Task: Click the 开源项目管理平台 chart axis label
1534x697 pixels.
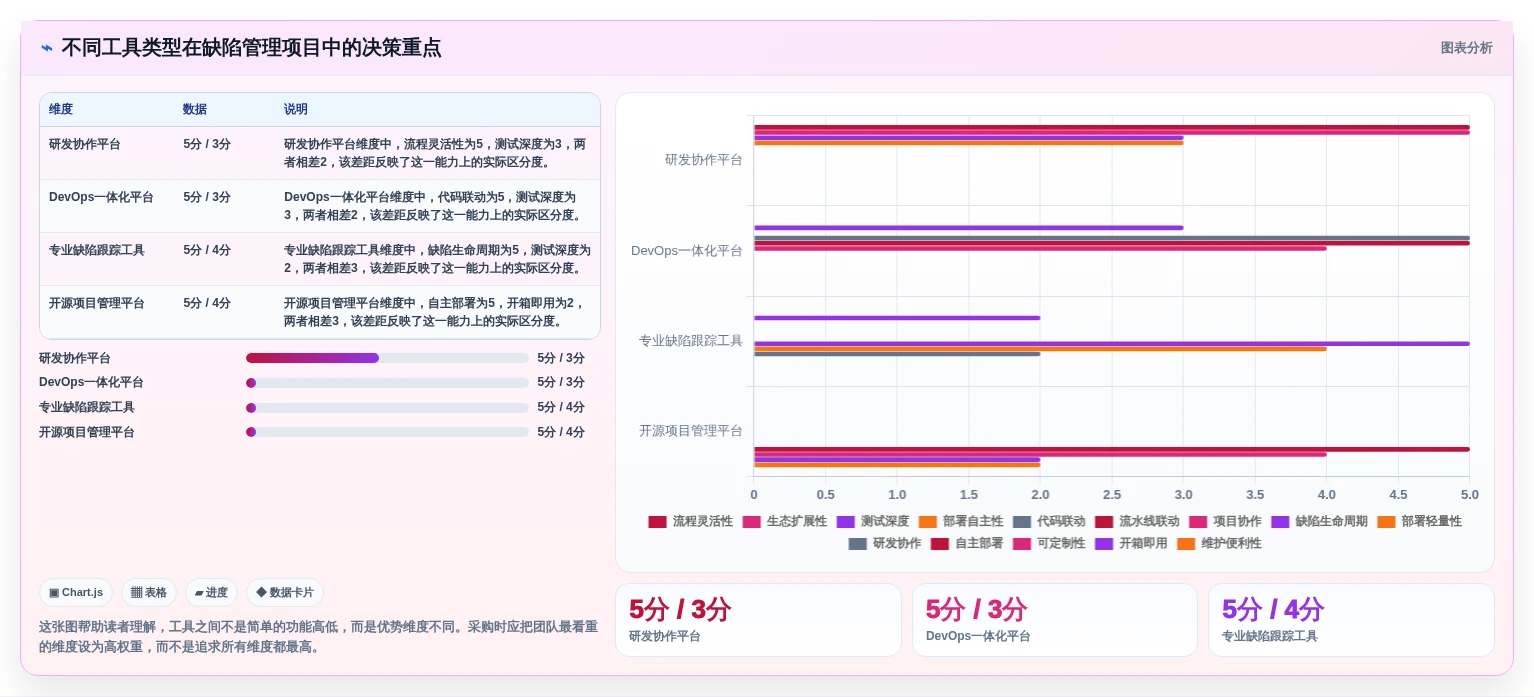Action: point(691,431)
